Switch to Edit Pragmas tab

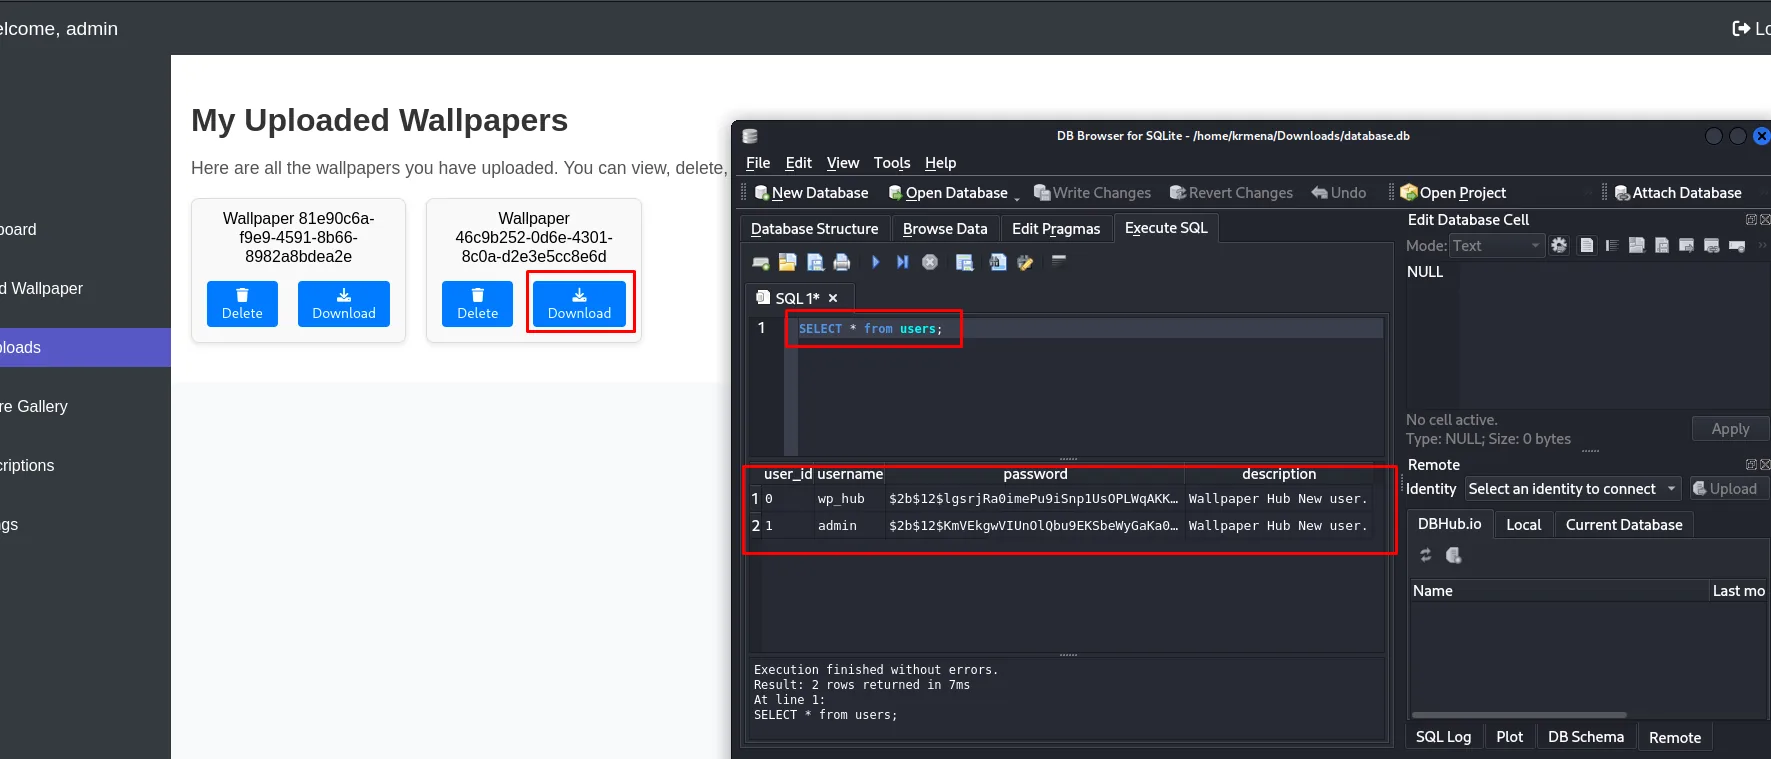(x=1056, y=229)
